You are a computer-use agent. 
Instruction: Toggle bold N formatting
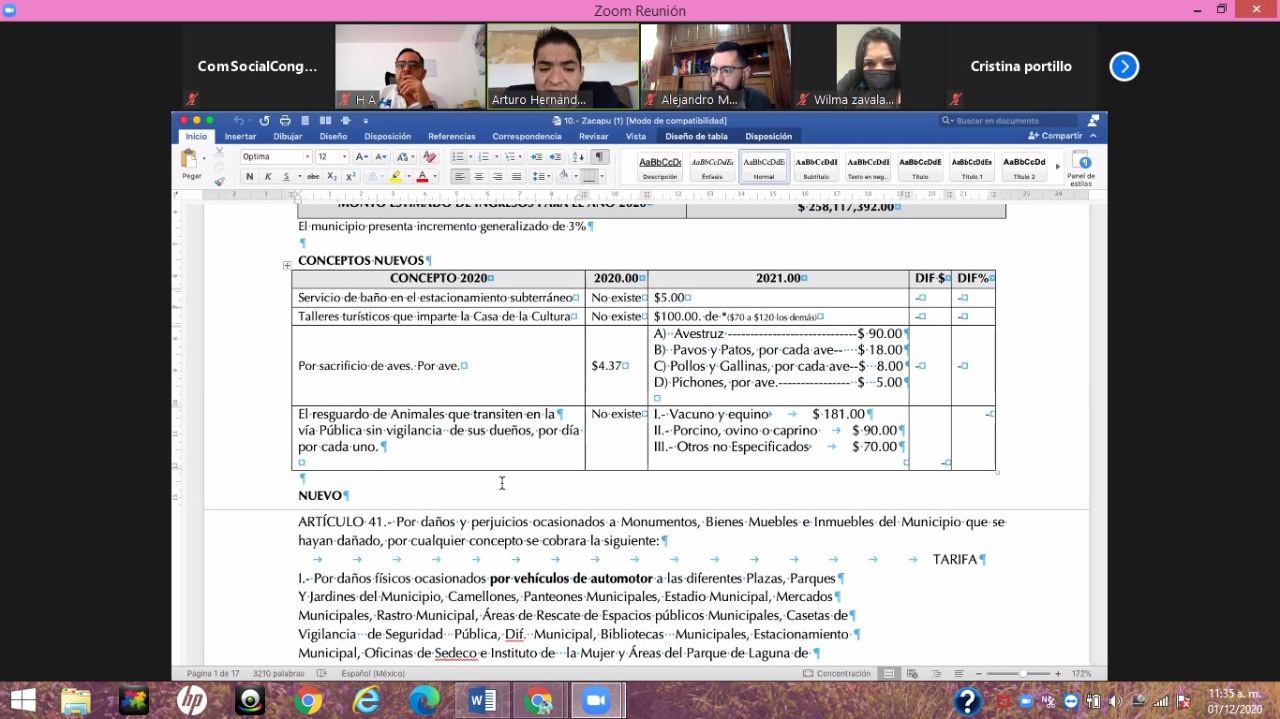pos(250,177)
